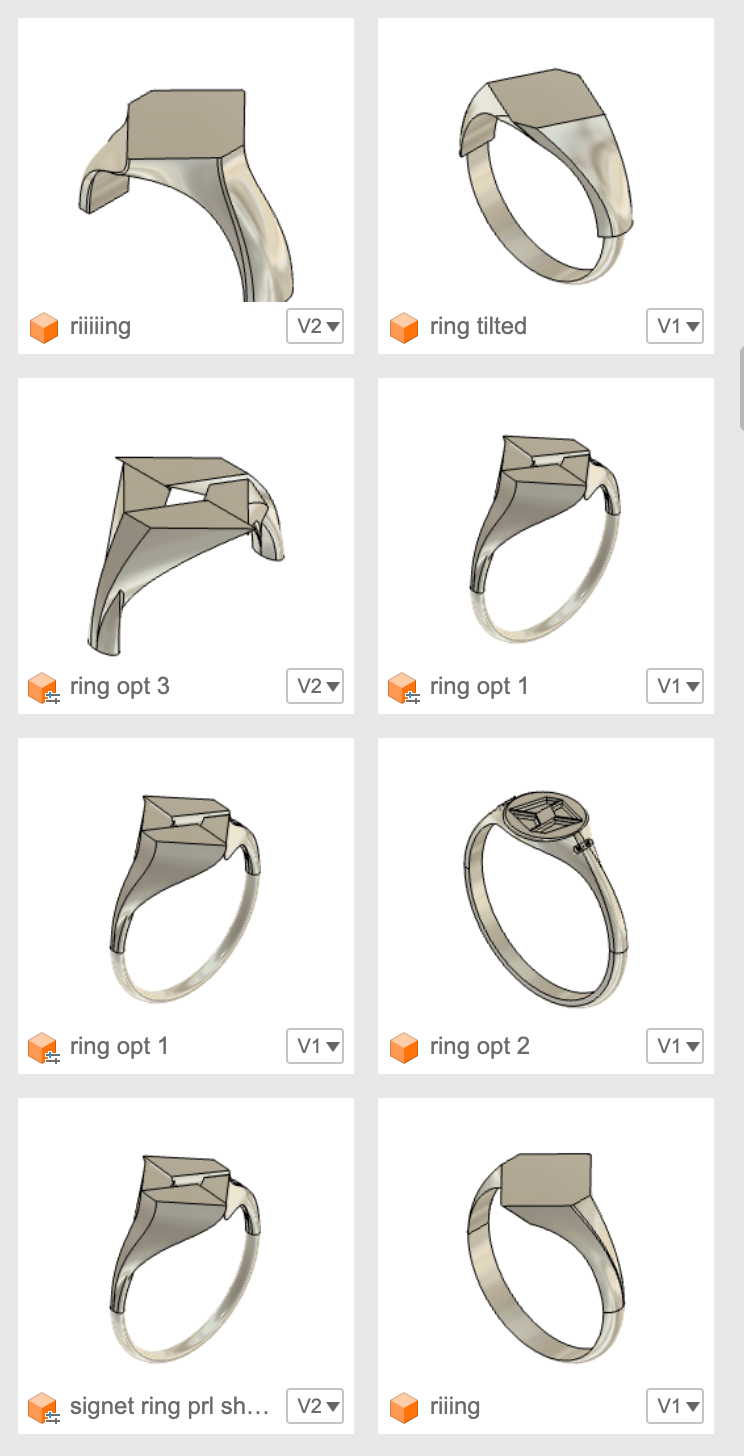Click the 'signet ring prl sh…' file name
The width and height of the screenshot is (744, 1456).
(x=170, y=1407)
